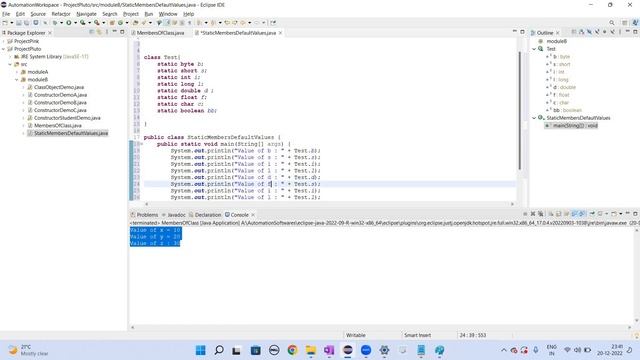Open the Source menu

coord(38,14)
